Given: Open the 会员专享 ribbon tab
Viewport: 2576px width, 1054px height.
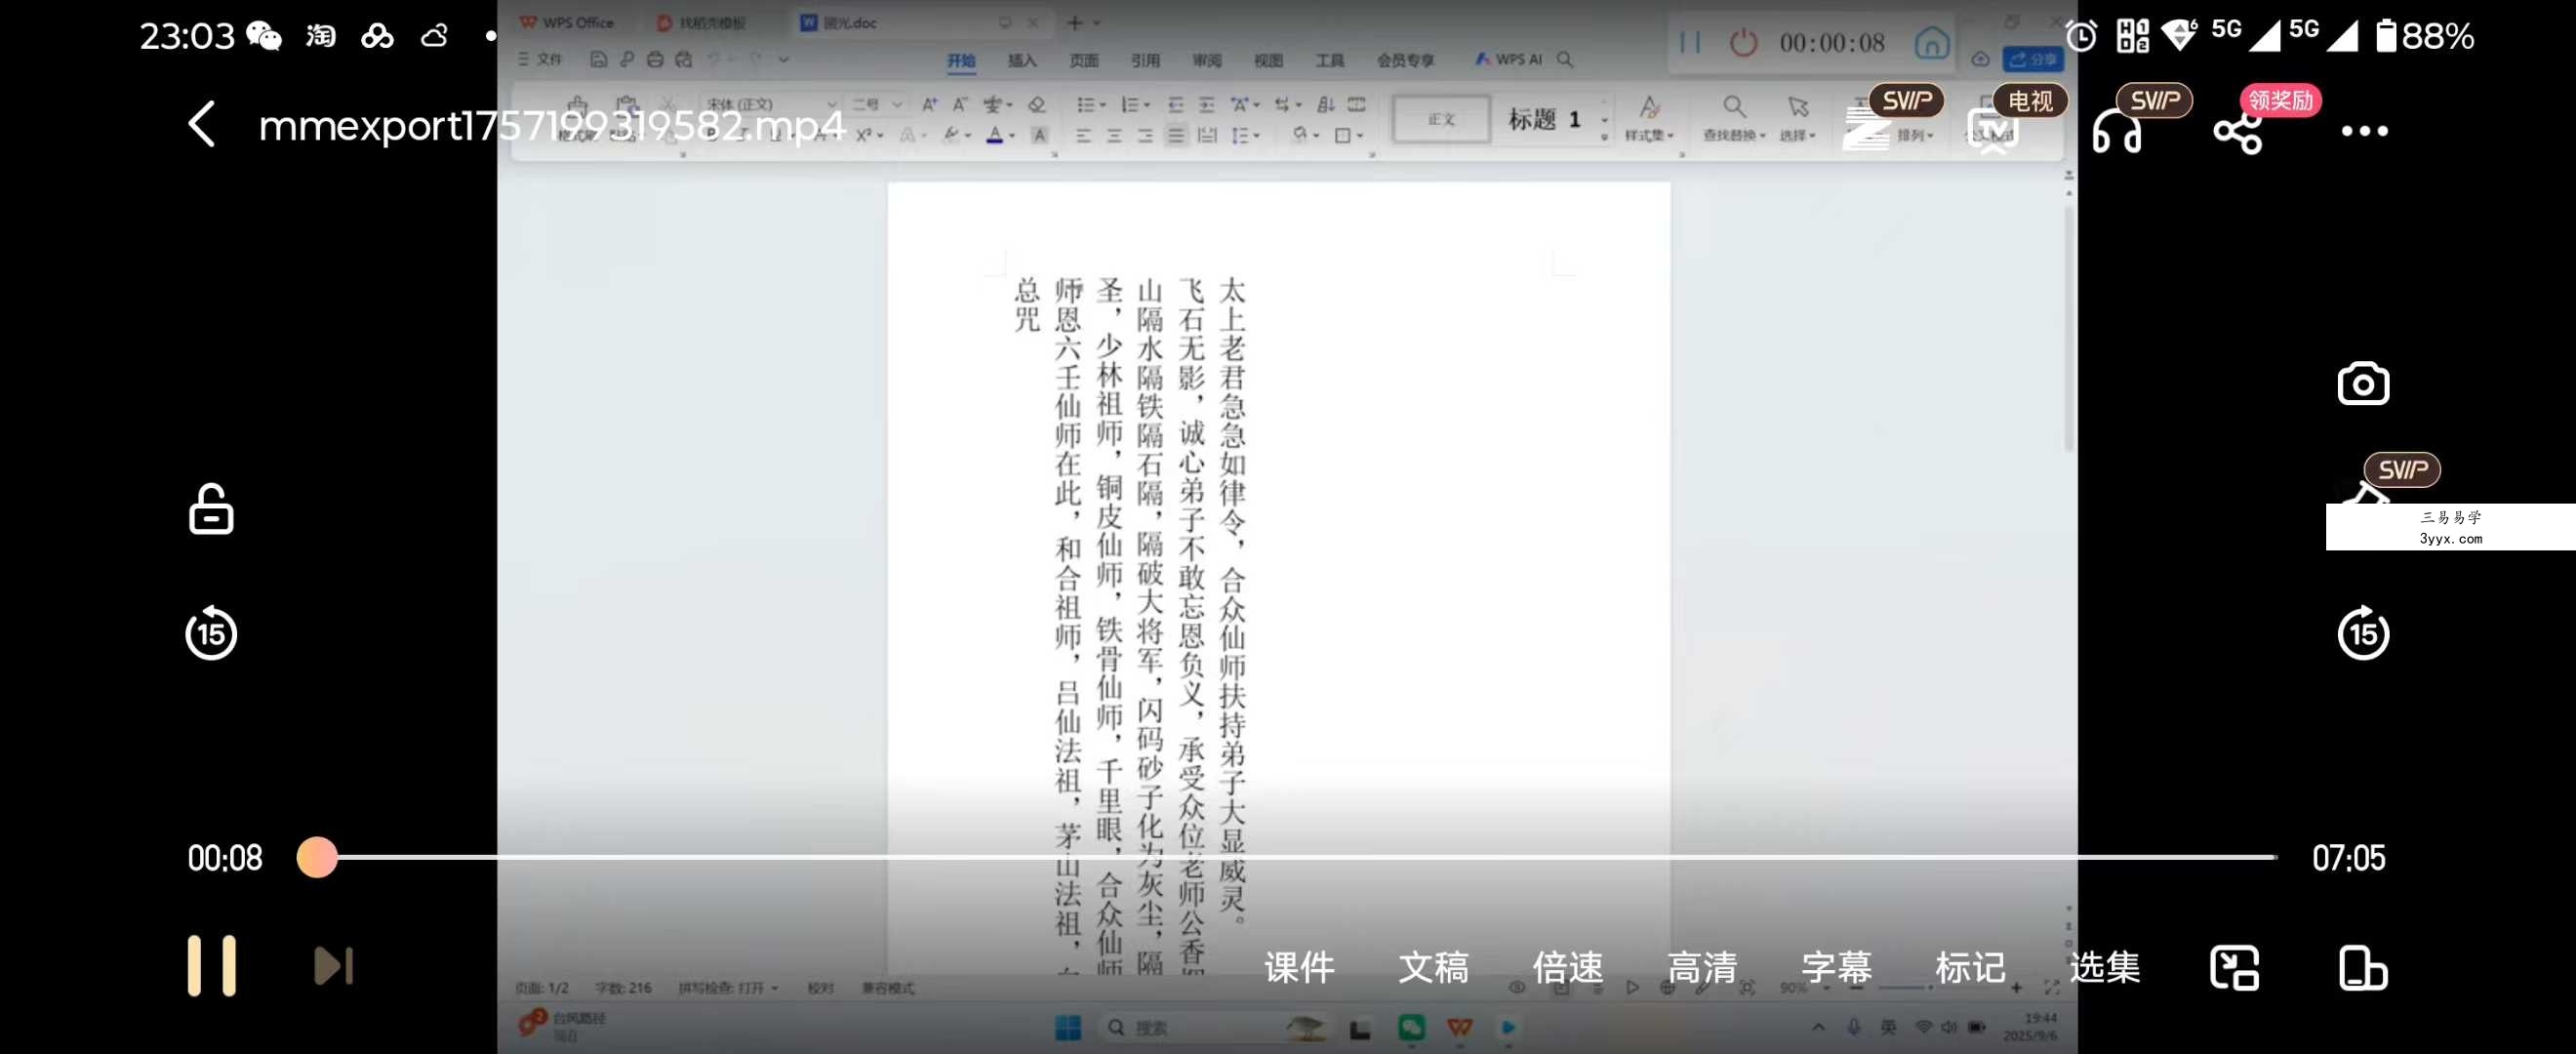Looking at the screenshot, I should point(1405,61).
